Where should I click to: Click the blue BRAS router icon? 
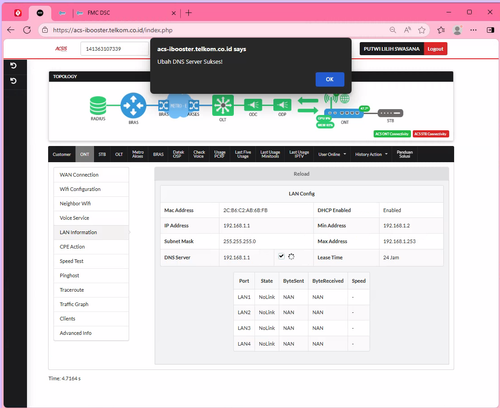(x=133, y=105)
